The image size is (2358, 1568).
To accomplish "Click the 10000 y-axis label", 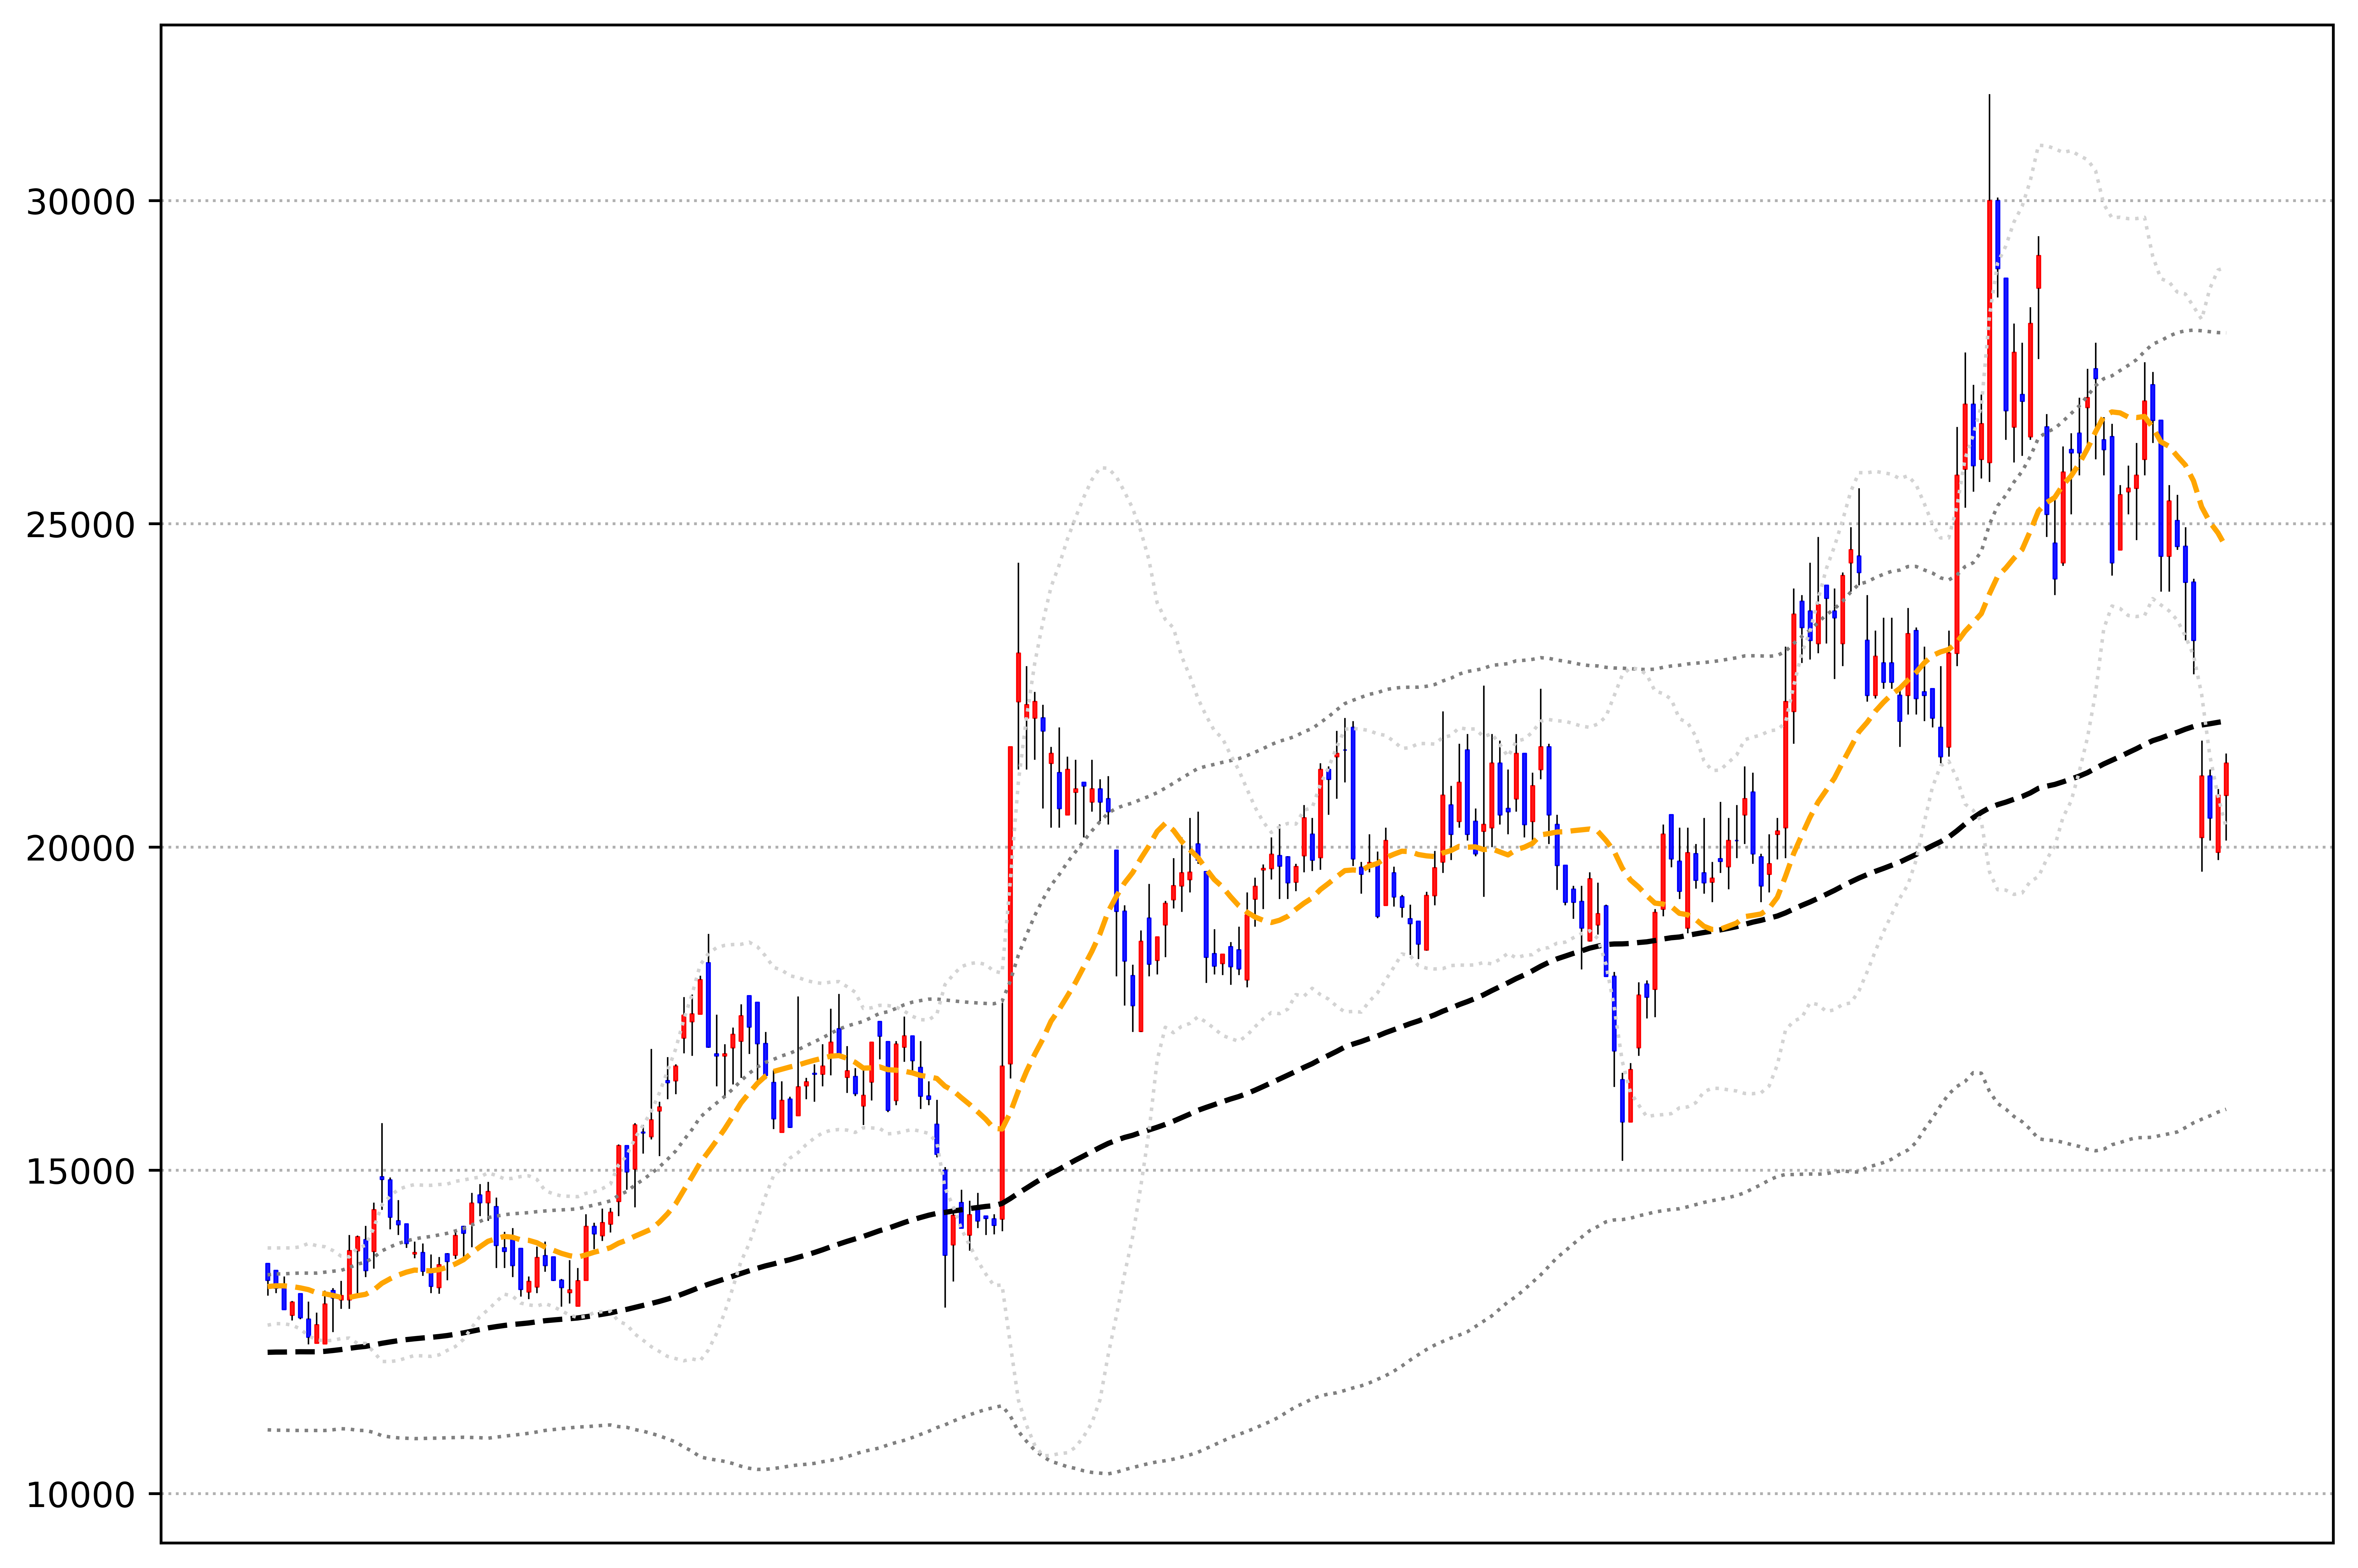I will [80, 1495].
